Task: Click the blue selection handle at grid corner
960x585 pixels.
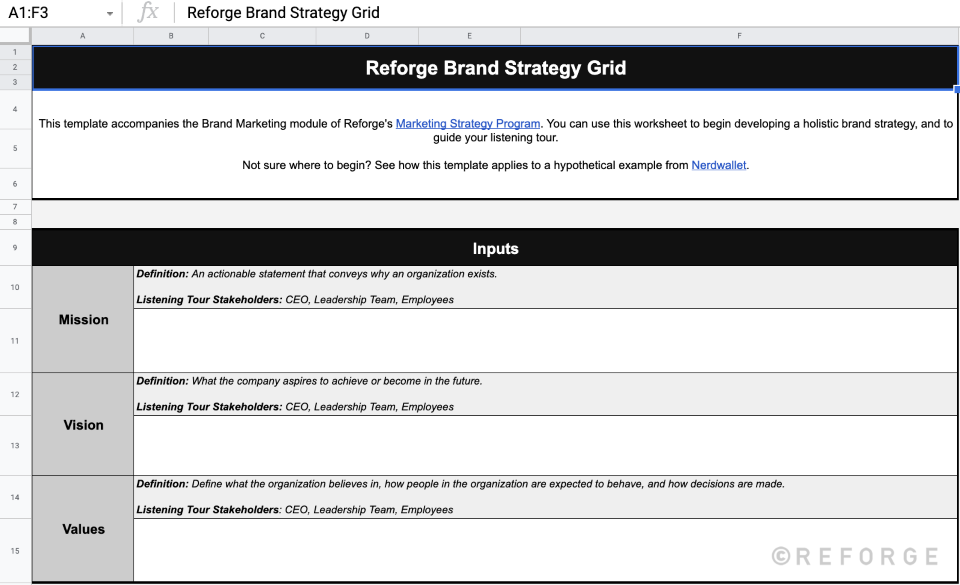Action: [x=955, y=89]
